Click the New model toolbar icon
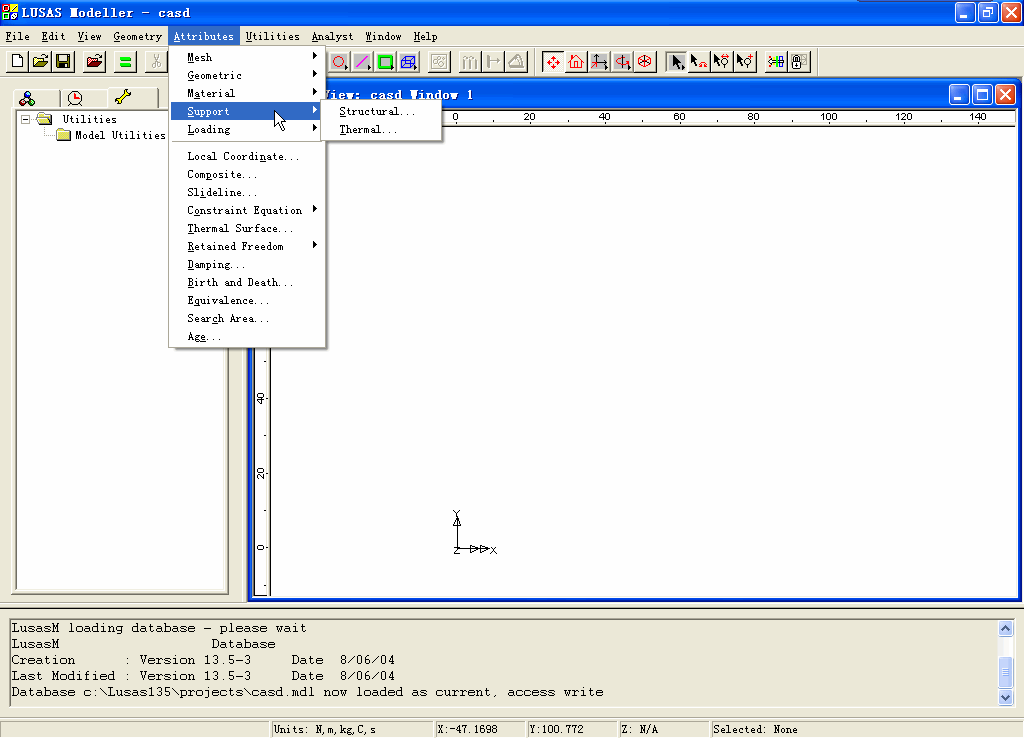Viewport: 1024px width, 738px height. pos(18,62)
